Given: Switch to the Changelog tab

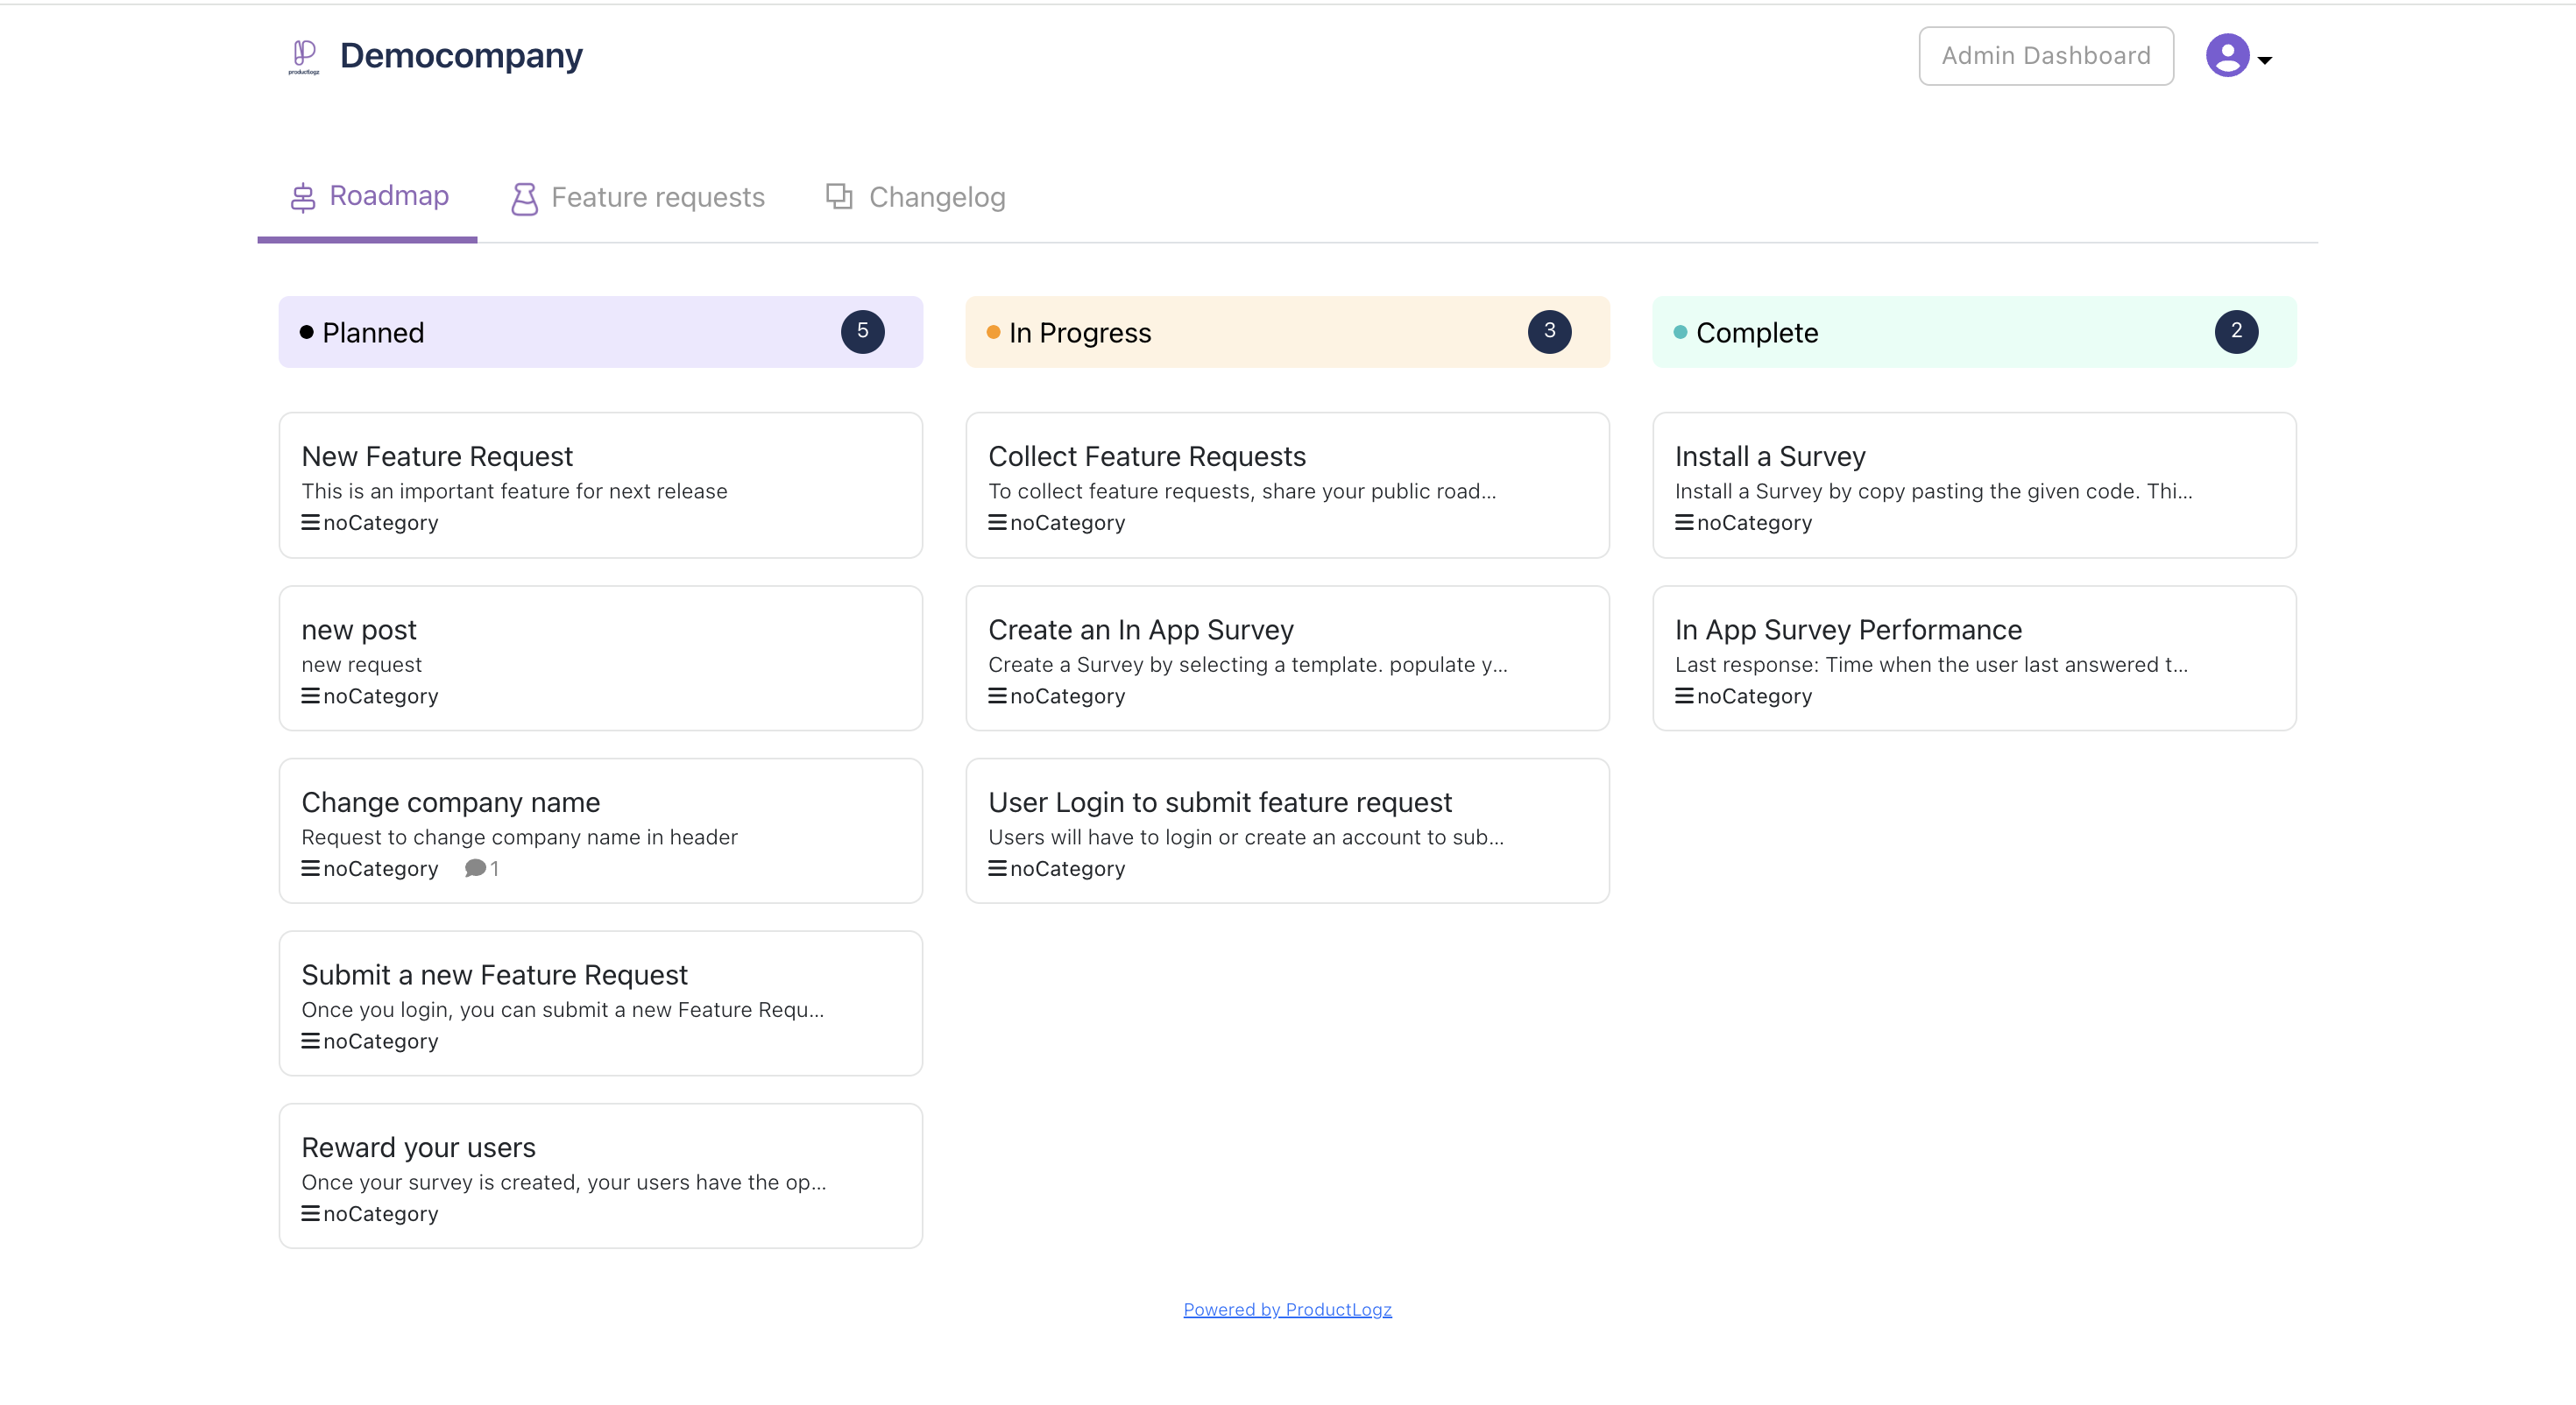Looking at the screenshot, I should pos(936,197).
